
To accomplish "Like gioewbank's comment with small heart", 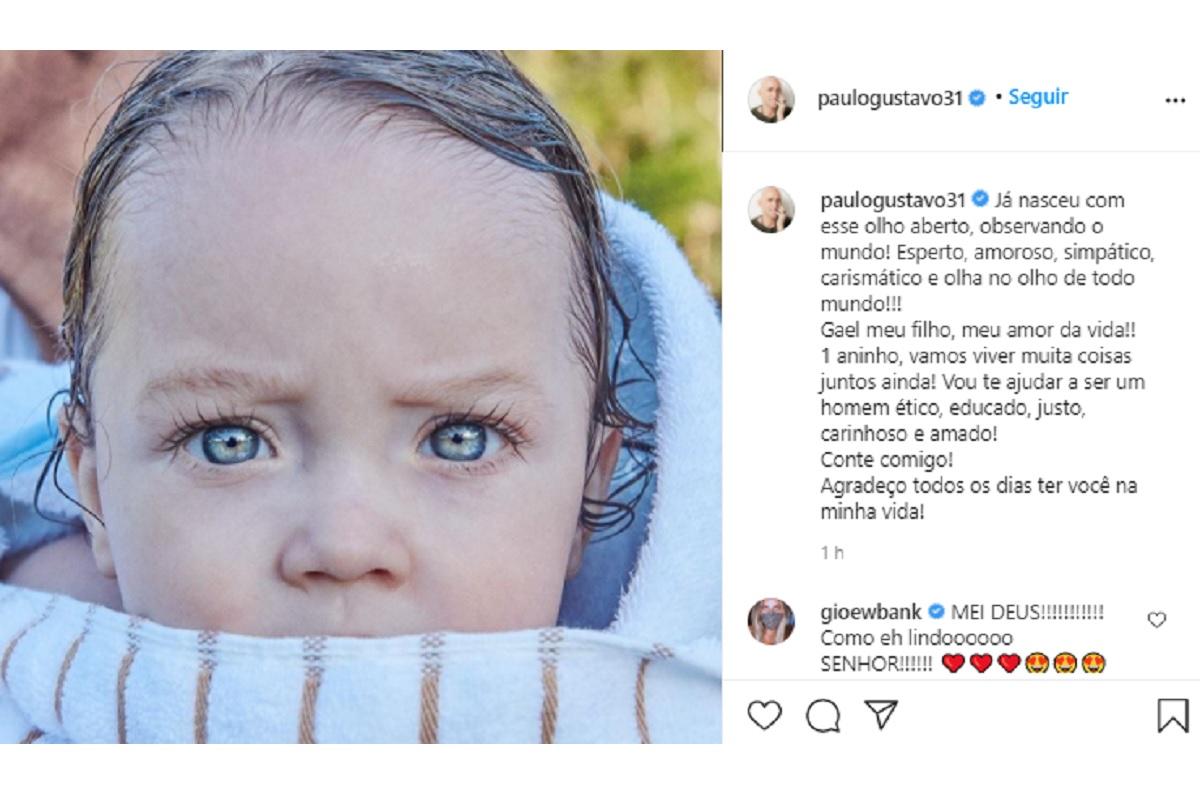I will [1157, 620].
